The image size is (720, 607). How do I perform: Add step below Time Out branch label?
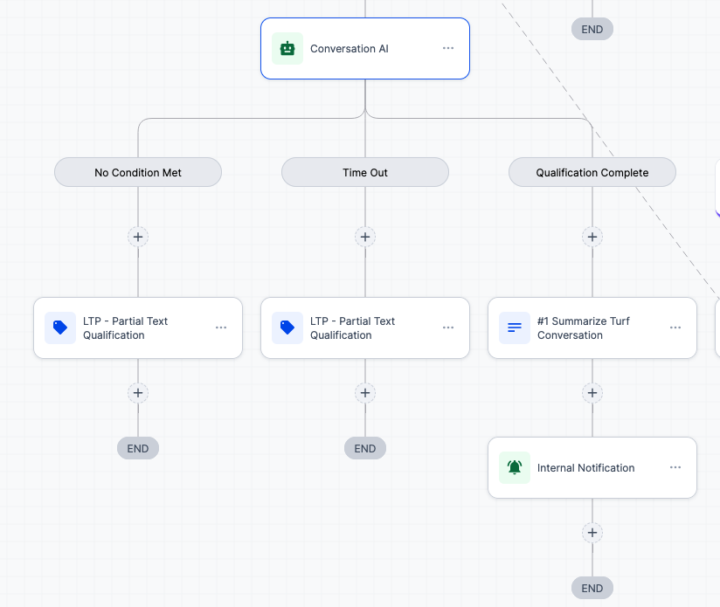(365, 237)
